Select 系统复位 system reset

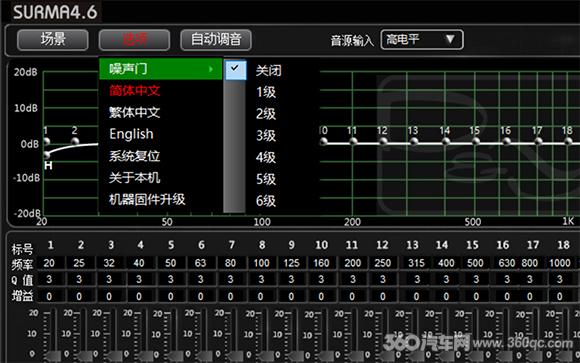(x=135, y=156)
